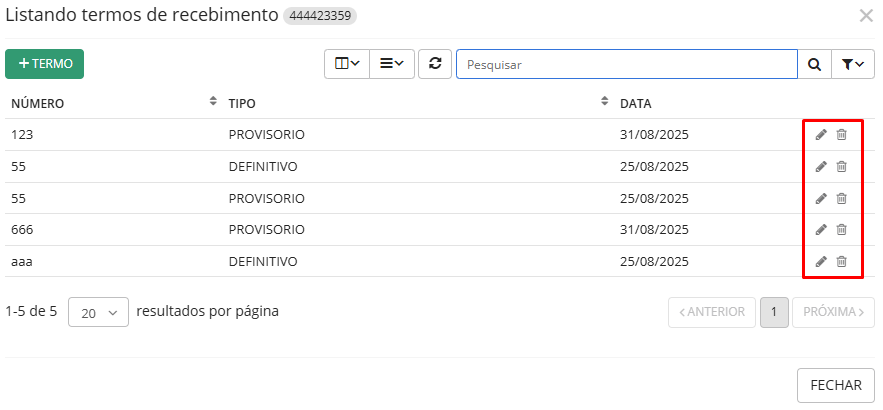
Task: Click the "Listando termos de recebimento" title
Action: click(142, 16)
